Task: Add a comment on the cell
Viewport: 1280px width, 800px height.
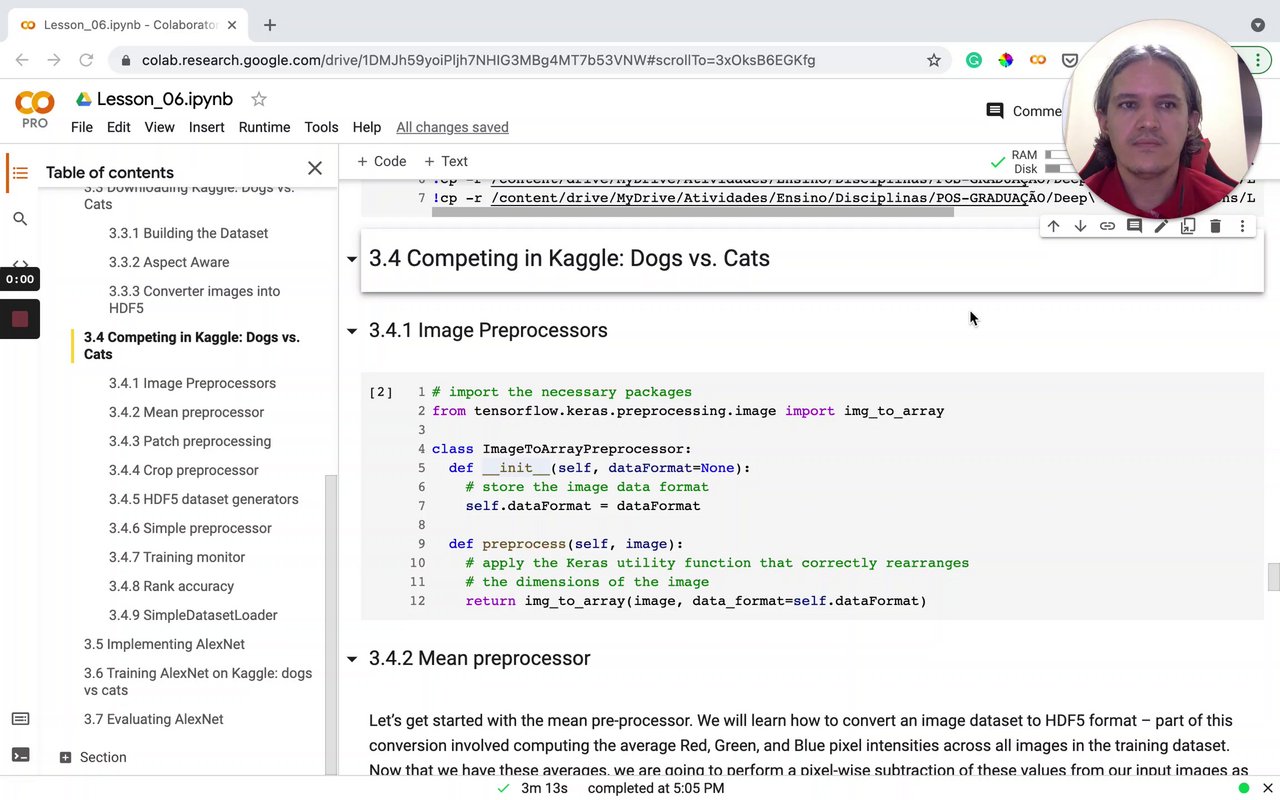Action: click(x=1134, y=227)
